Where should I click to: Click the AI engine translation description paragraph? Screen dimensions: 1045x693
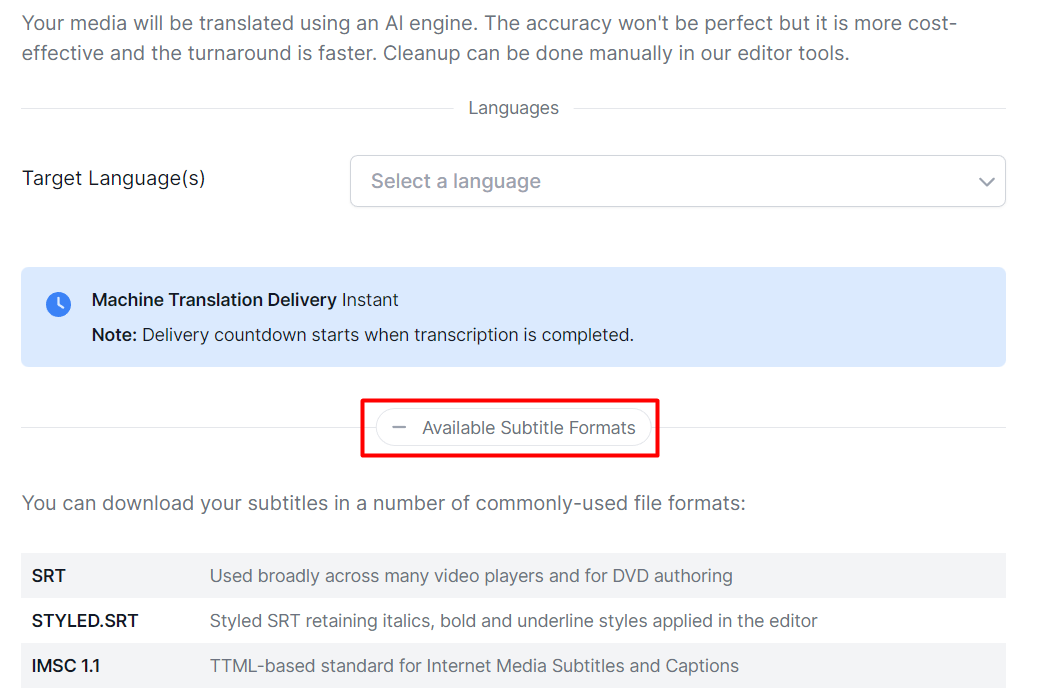pyautogui.click(x=489, y=38)
